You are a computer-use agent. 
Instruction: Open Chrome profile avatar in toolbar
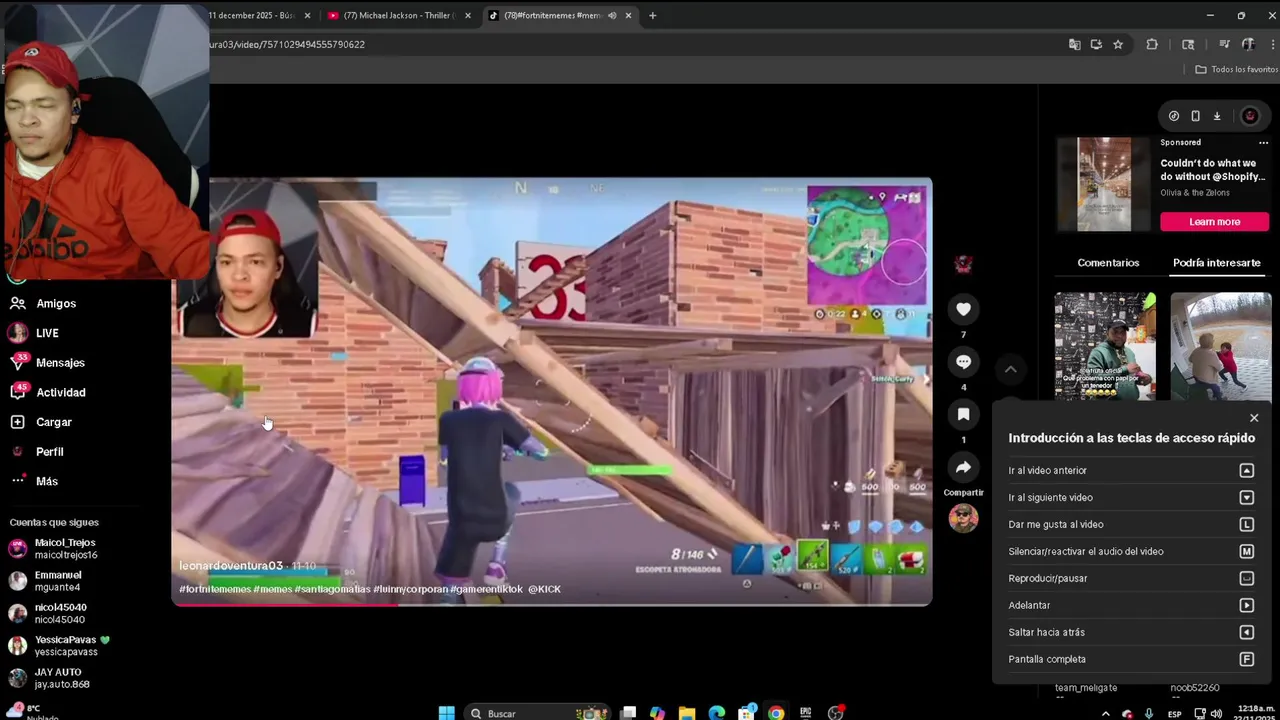[x=1248, y=44]
